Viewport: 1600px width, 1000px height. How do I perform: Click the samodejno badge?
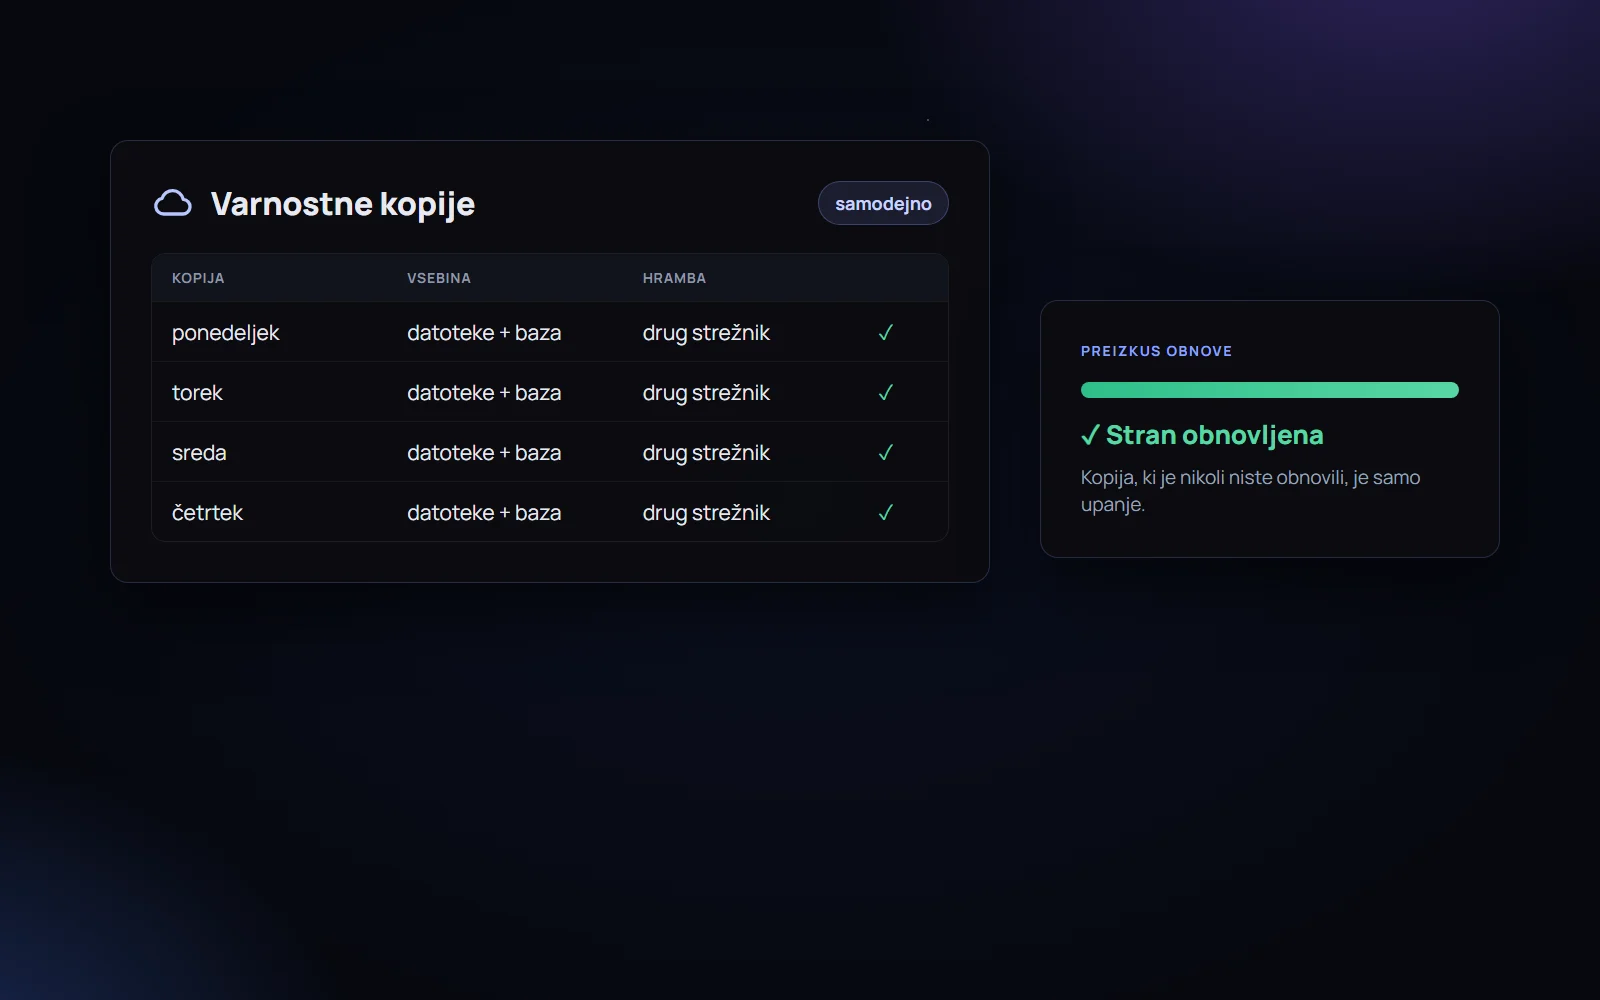(x=883, y=203)
